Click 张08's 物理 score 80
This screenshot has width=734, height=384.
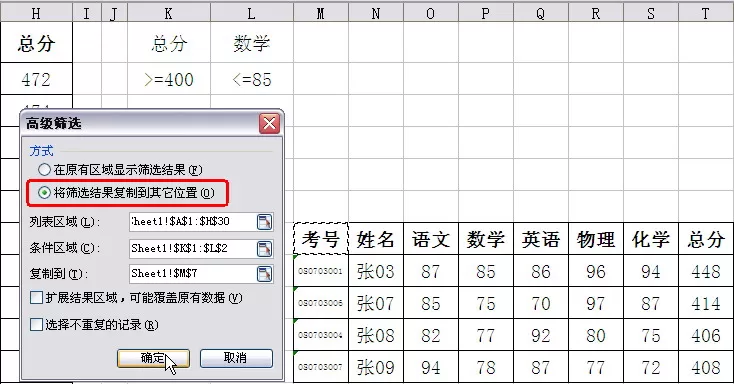(x=596, y=335)
